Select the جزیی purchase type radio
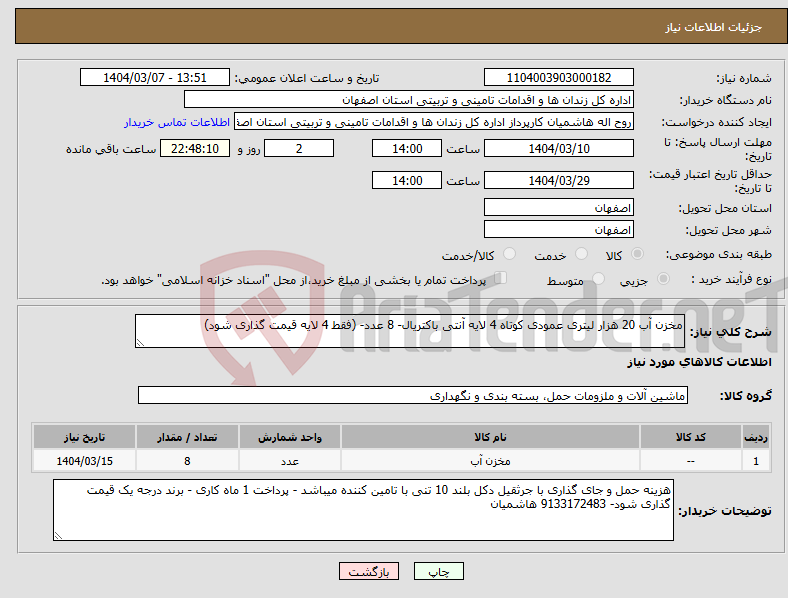Viewport: 788px width, 598px height. (663, 278)
